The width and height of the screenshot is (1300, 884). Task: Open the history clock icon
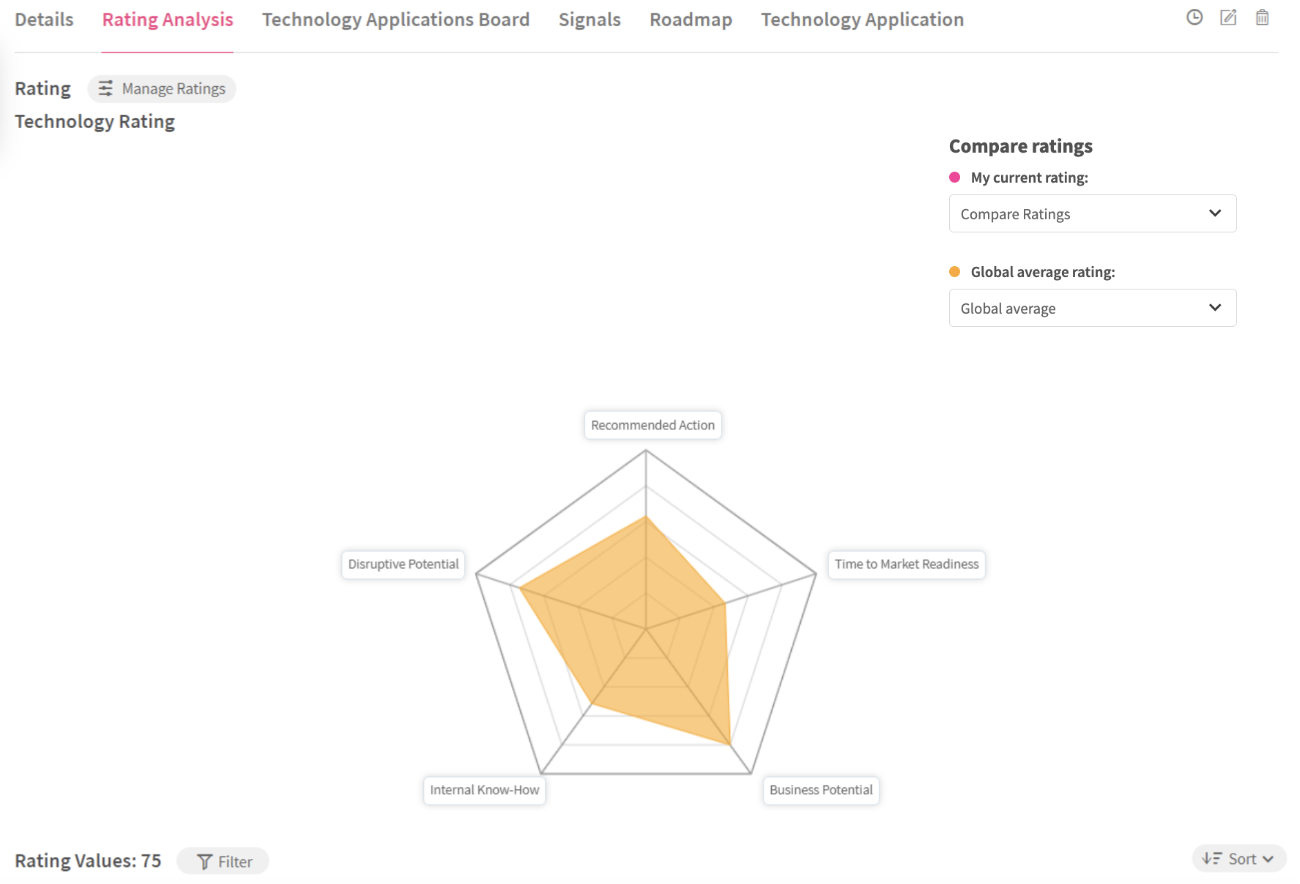coord(1194,18)
